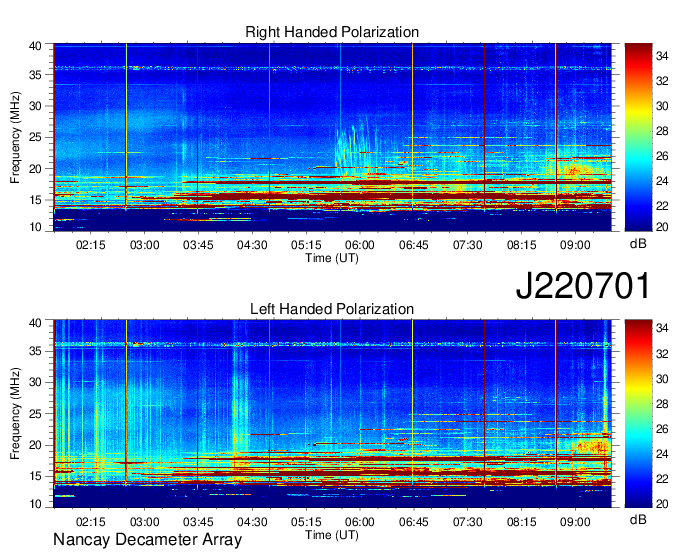
Task: Click the 02:15 time tick of Right Handed plot
Action: 91,245
